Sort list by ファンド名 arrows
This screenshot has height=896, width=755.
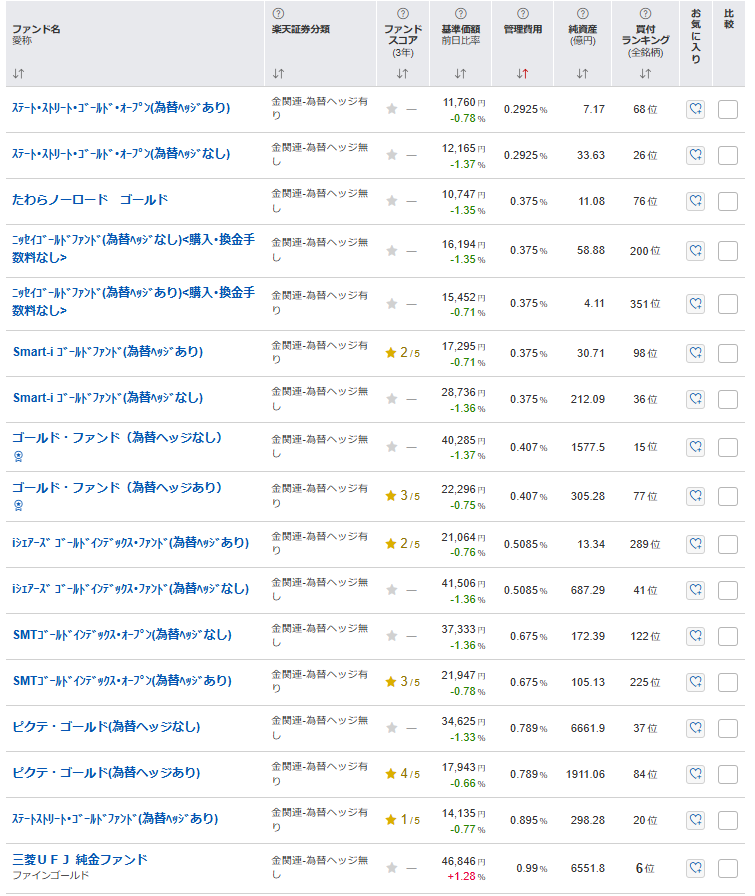(18, 74)
